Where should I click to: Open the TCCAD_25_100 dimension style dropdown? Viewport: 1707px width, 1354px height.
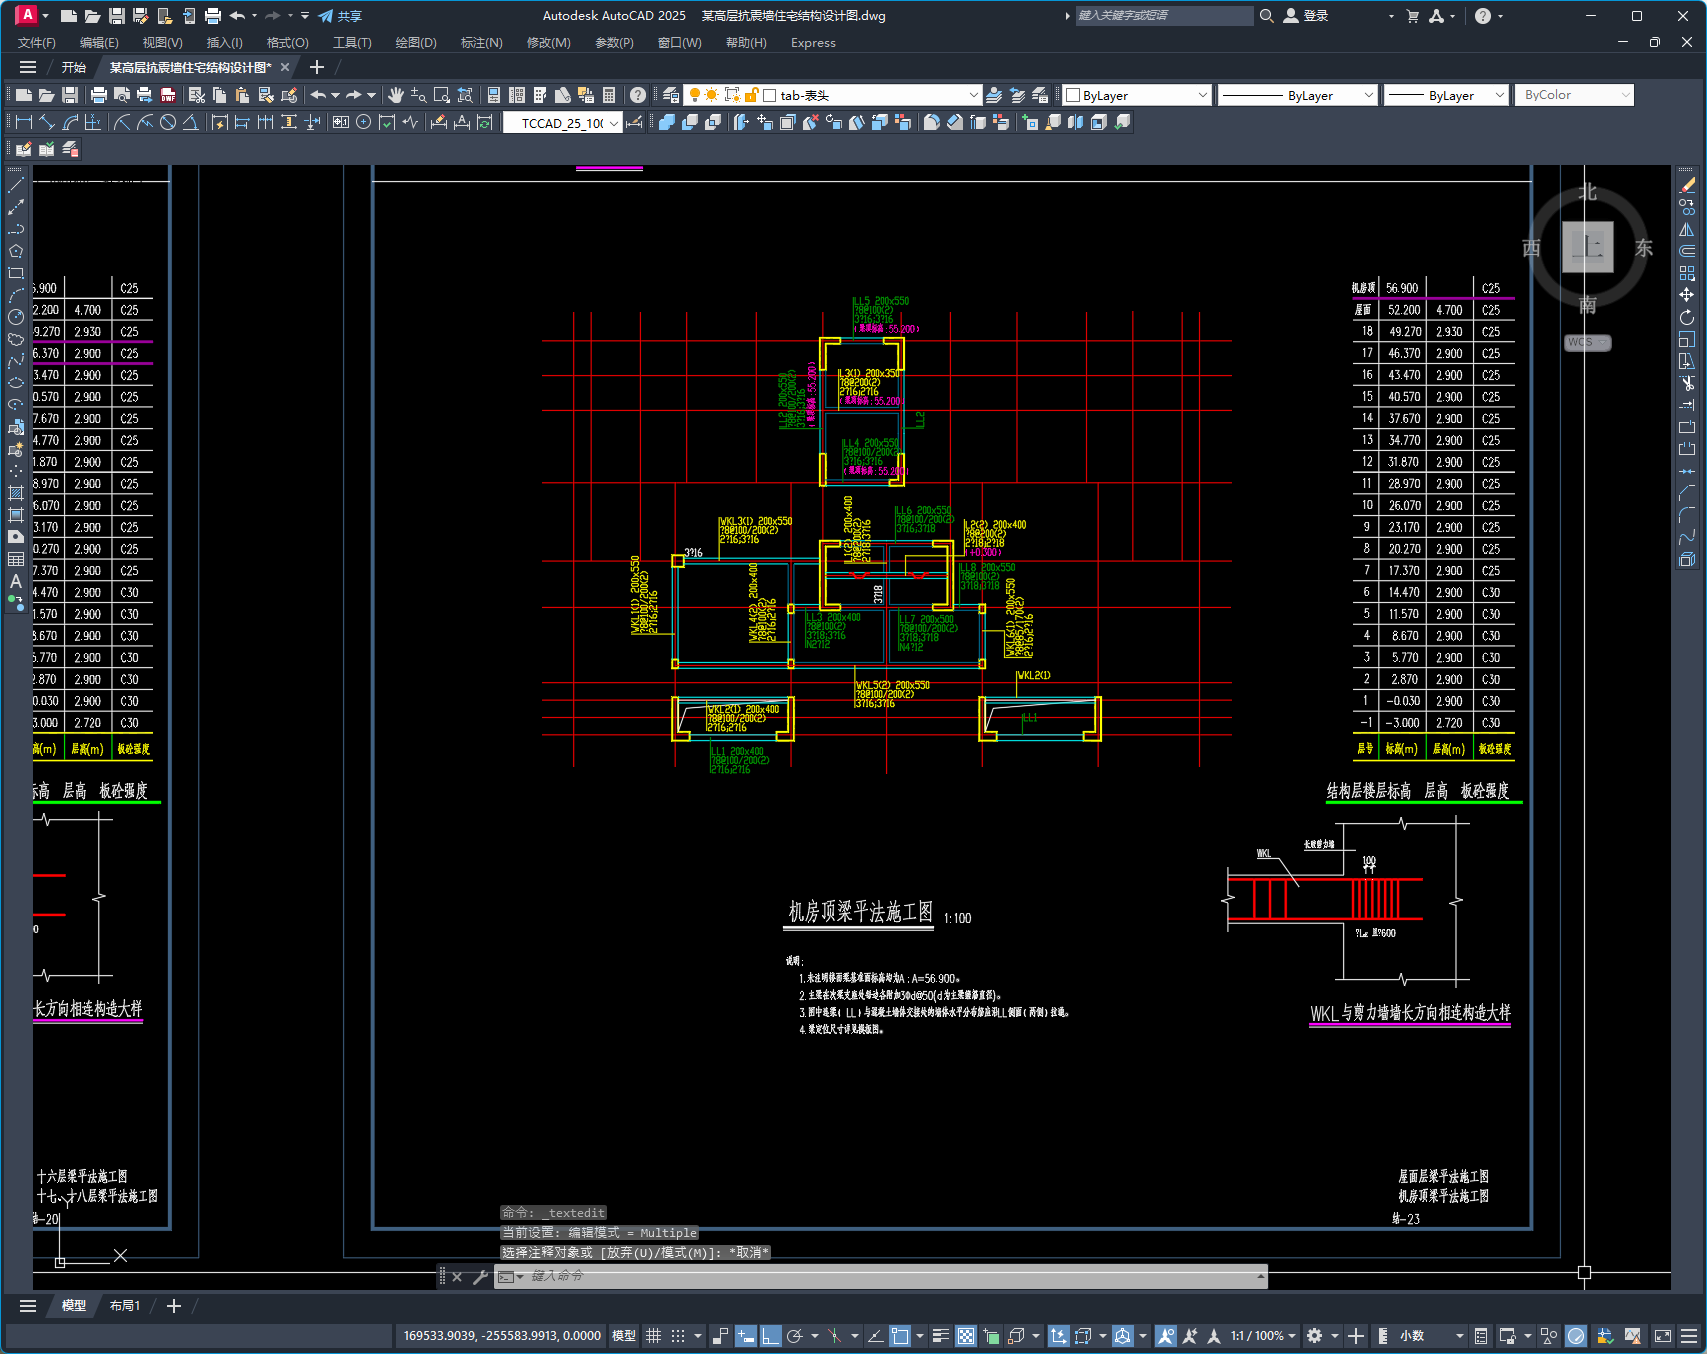click(x=613, y=122)
